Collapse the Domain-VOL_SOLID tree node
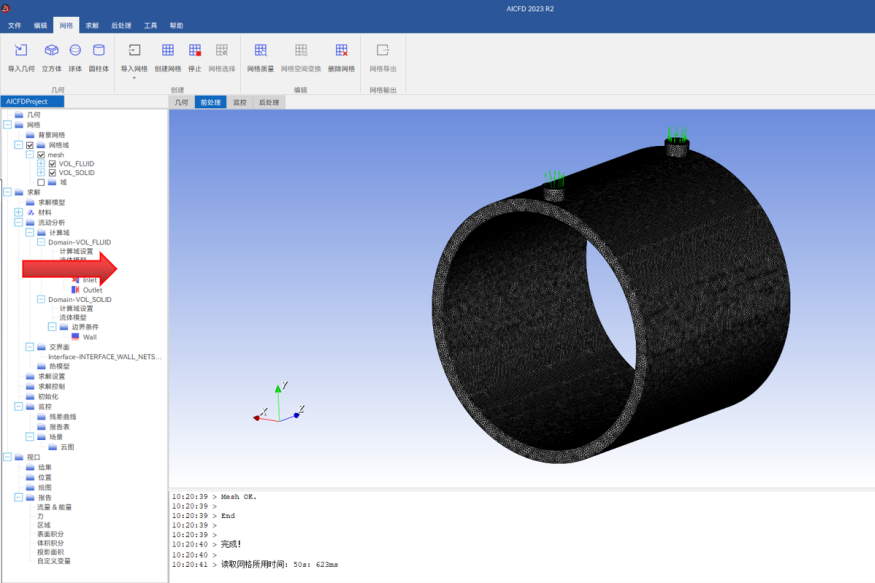 click(41, 299)
